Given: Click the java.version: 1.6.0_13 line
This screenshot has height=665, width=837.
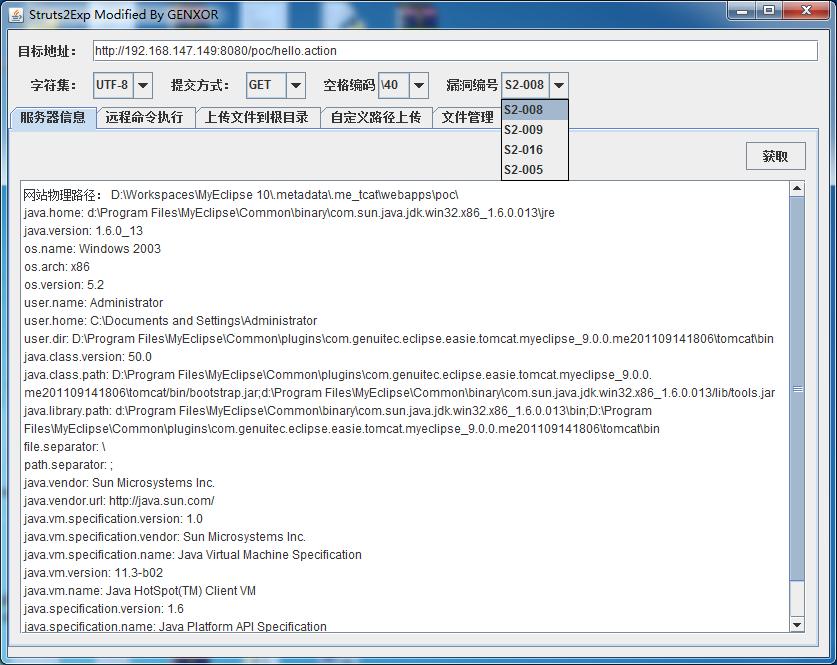Looking at the screenshot, I should click(x=83, y=231).
